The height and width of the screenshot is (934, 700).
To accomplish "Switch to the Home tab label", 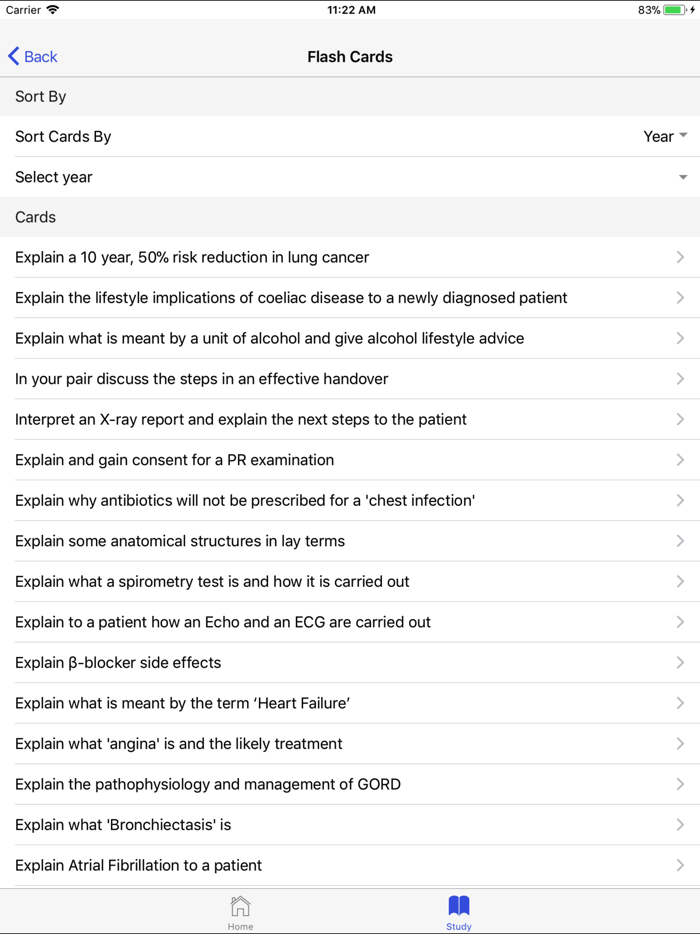I will click(x=240, y=927).
